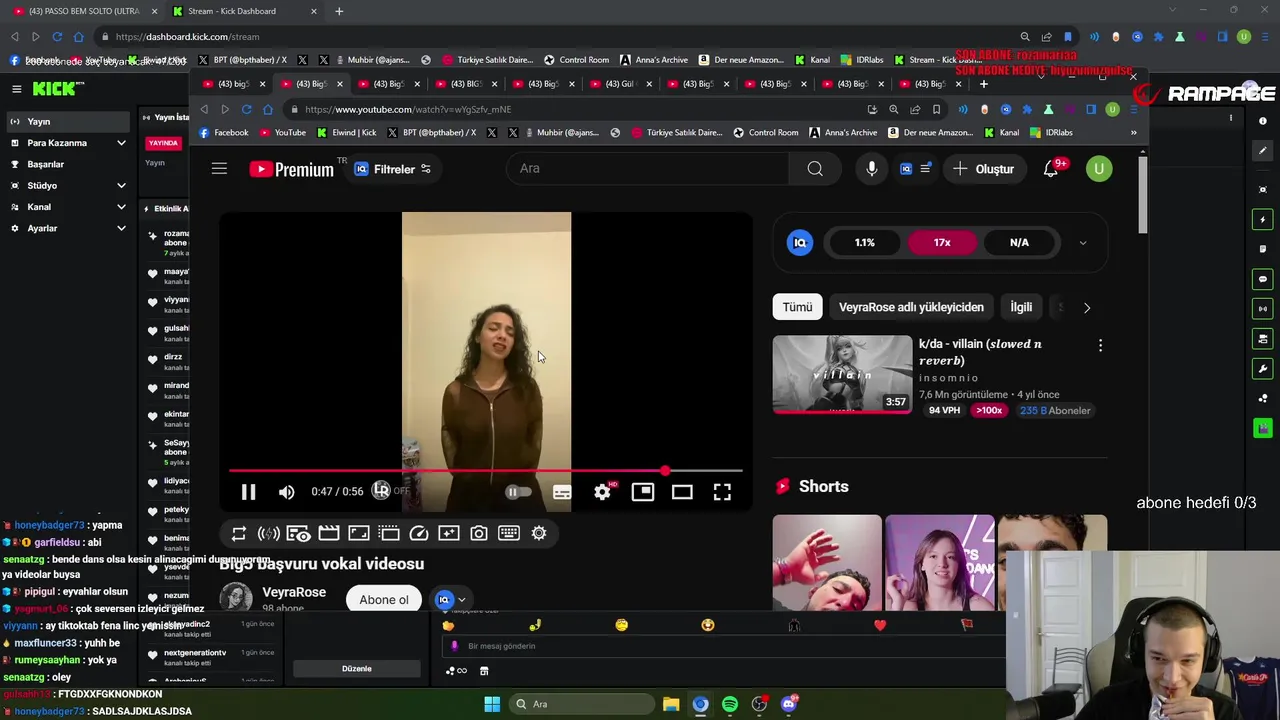Expand Stüdyo in Kick sidebar
1280x720 pixels.
tap(66, 185)
